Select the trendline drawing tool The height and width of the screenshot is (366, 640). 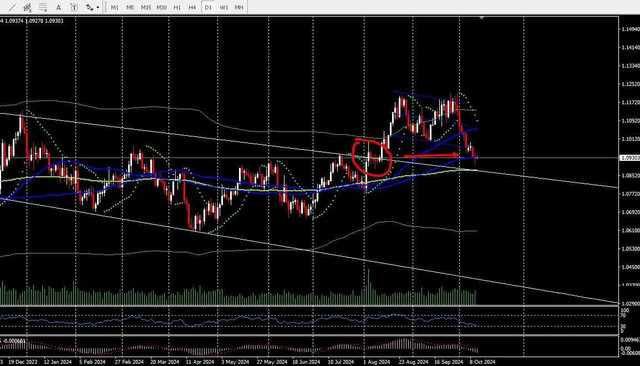coord(13,7)
